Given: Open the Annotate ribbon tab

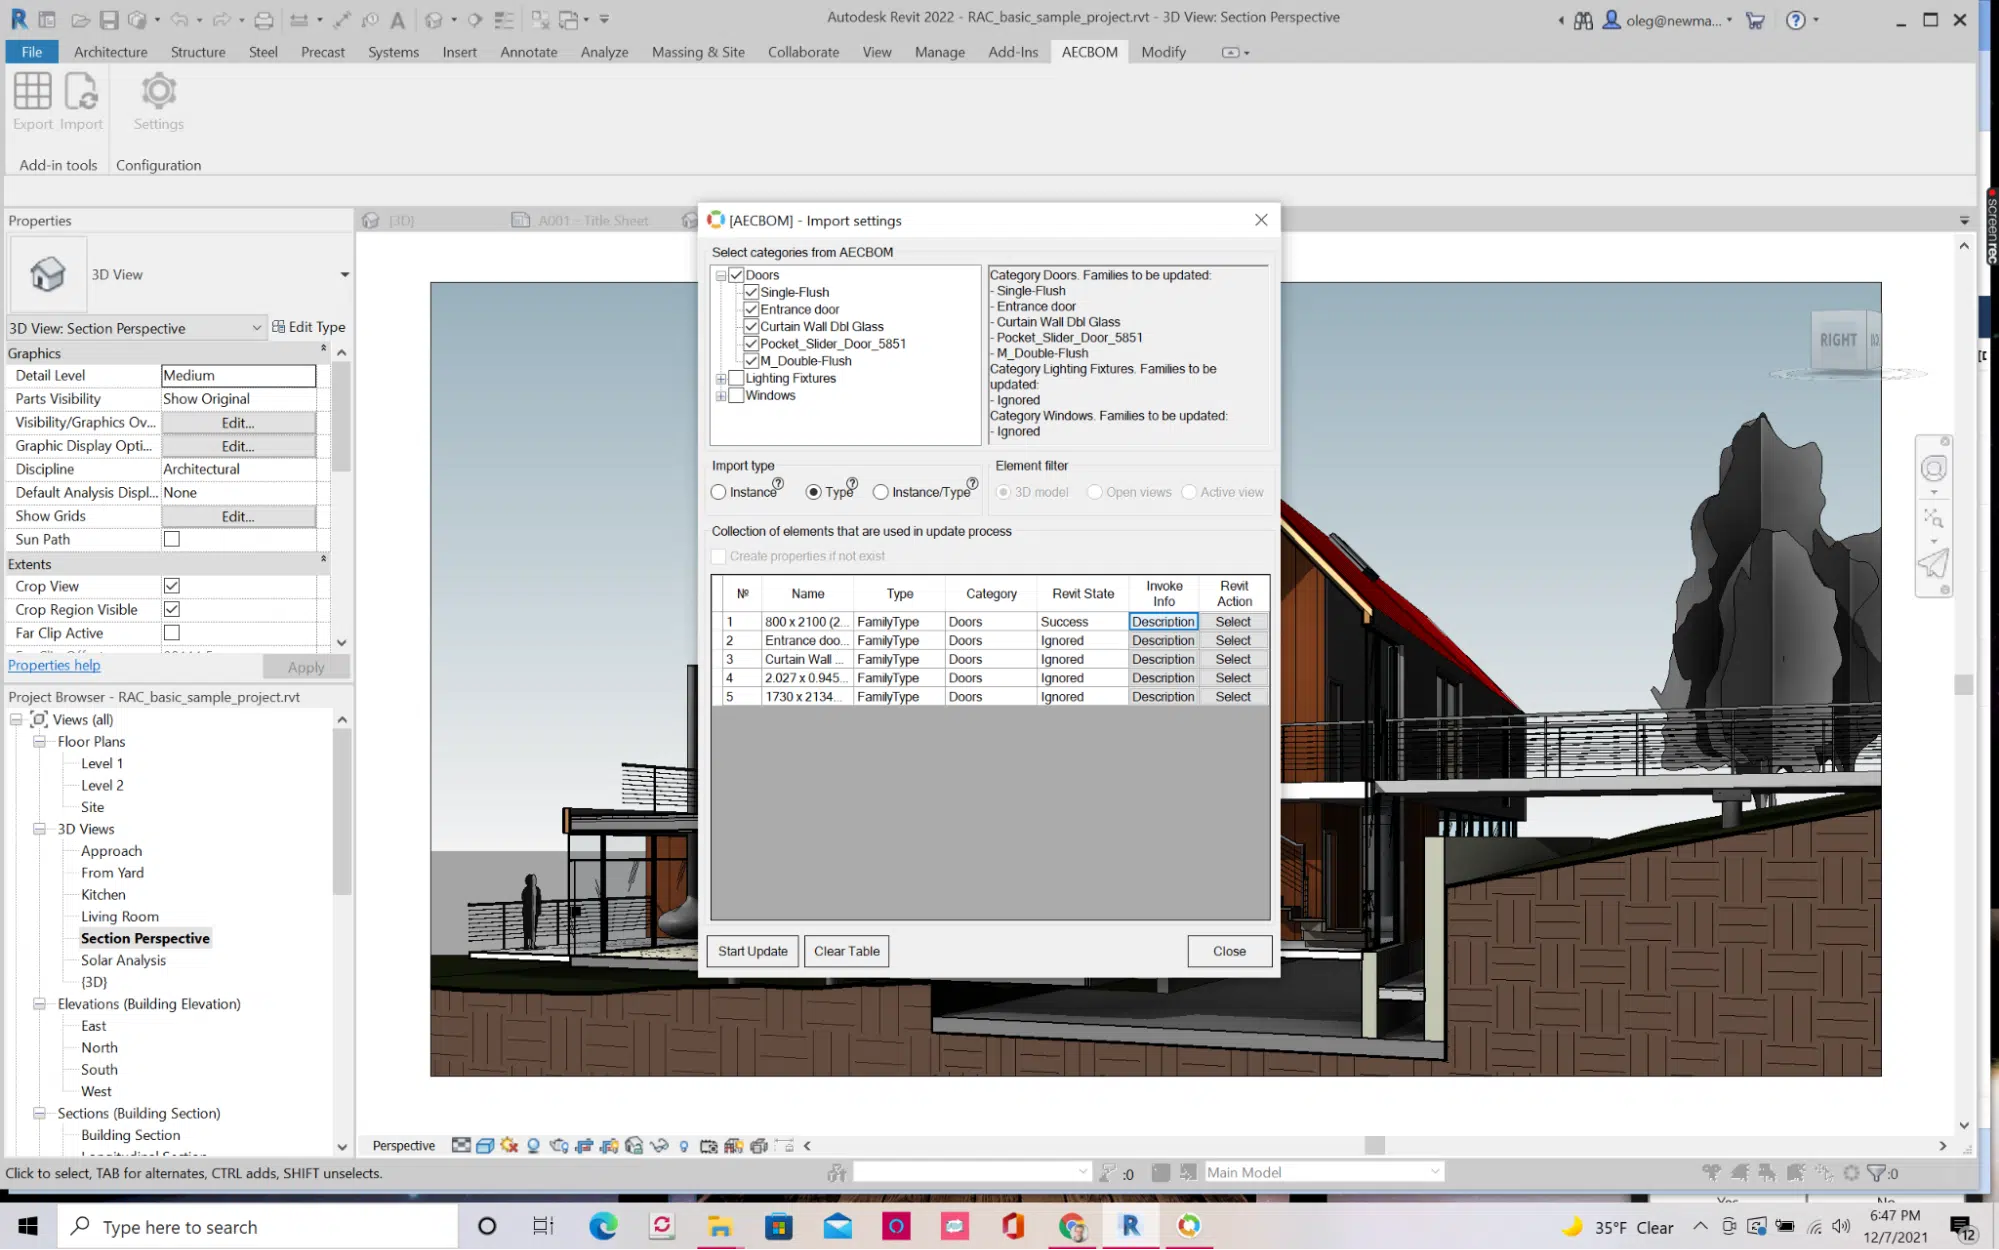Looking at the screenshot, I should pos(529,52).
